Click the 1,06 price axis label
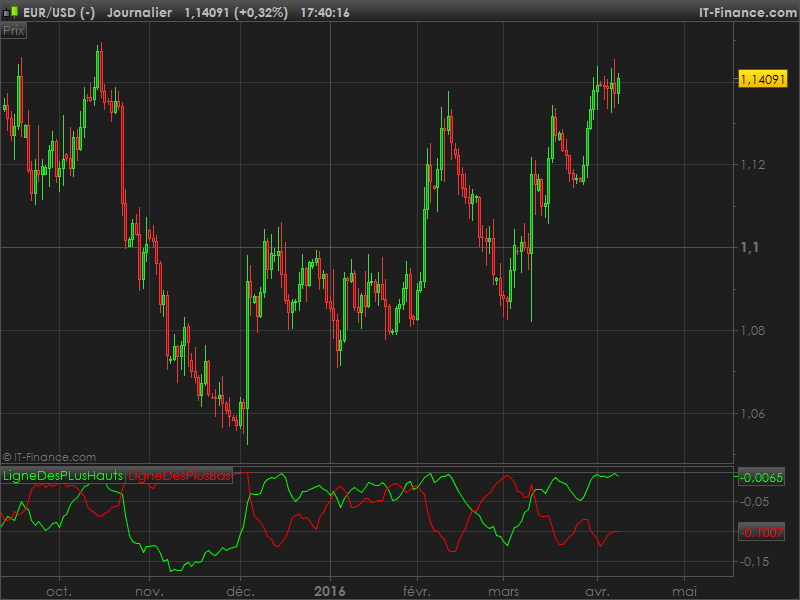 coord(753,413)
